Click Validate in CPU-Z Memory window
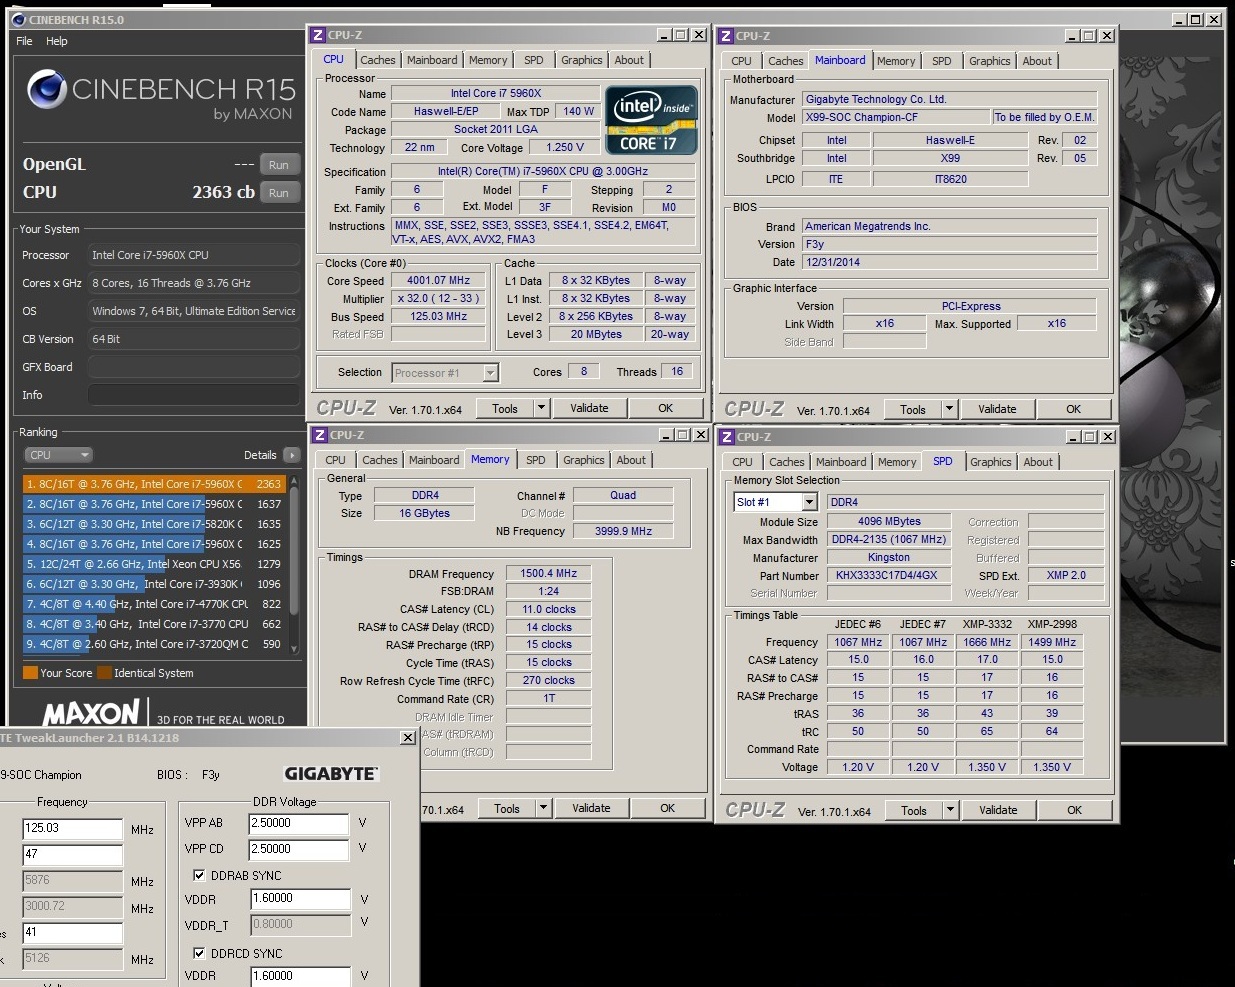The height and width of the screenshot is (987, 1235). (591, 808)
